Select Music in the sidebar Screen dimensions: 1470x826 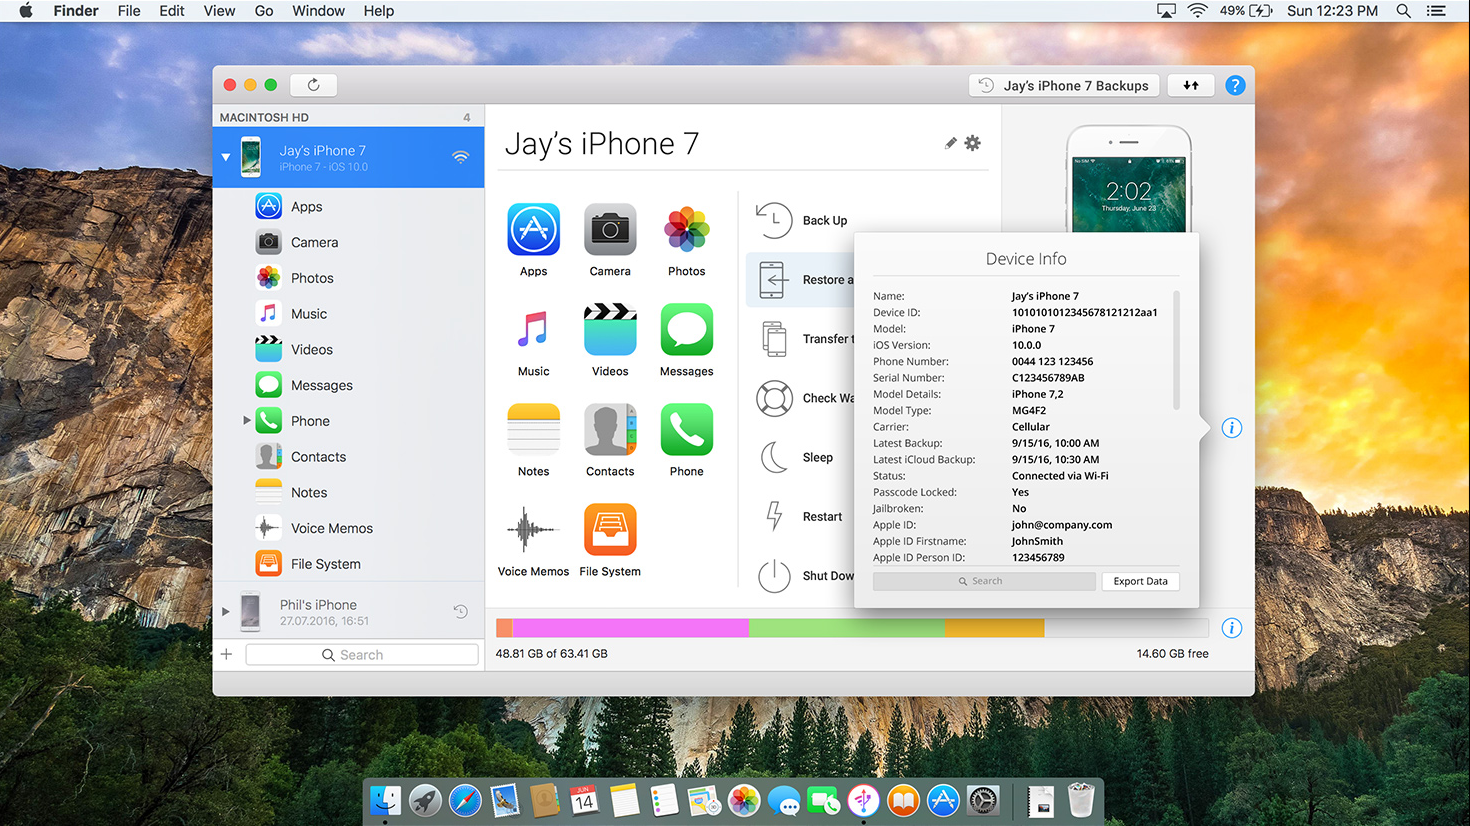click(x=348, y=314)
